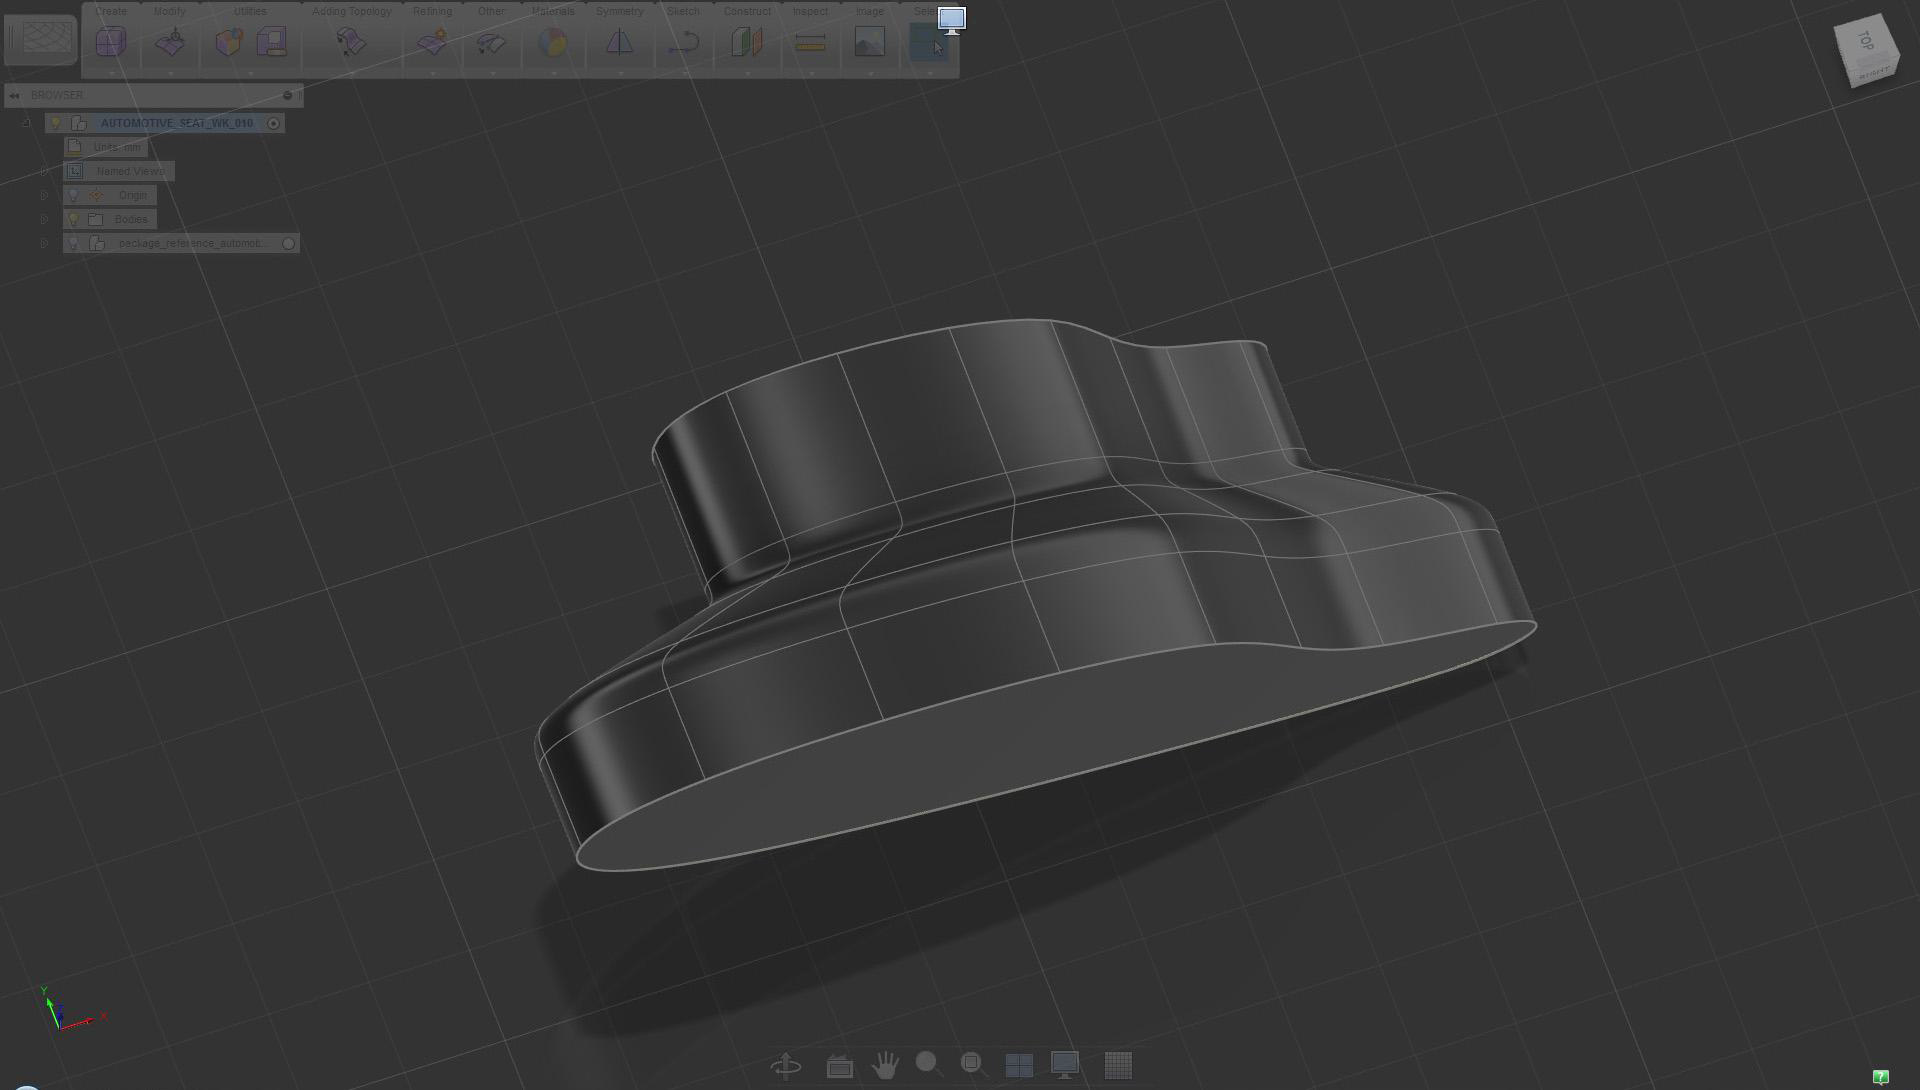Viewport: 1920px width, 1090px height.
Task: Activate the Pan hand tool
Action: [x=884, y=1066]
